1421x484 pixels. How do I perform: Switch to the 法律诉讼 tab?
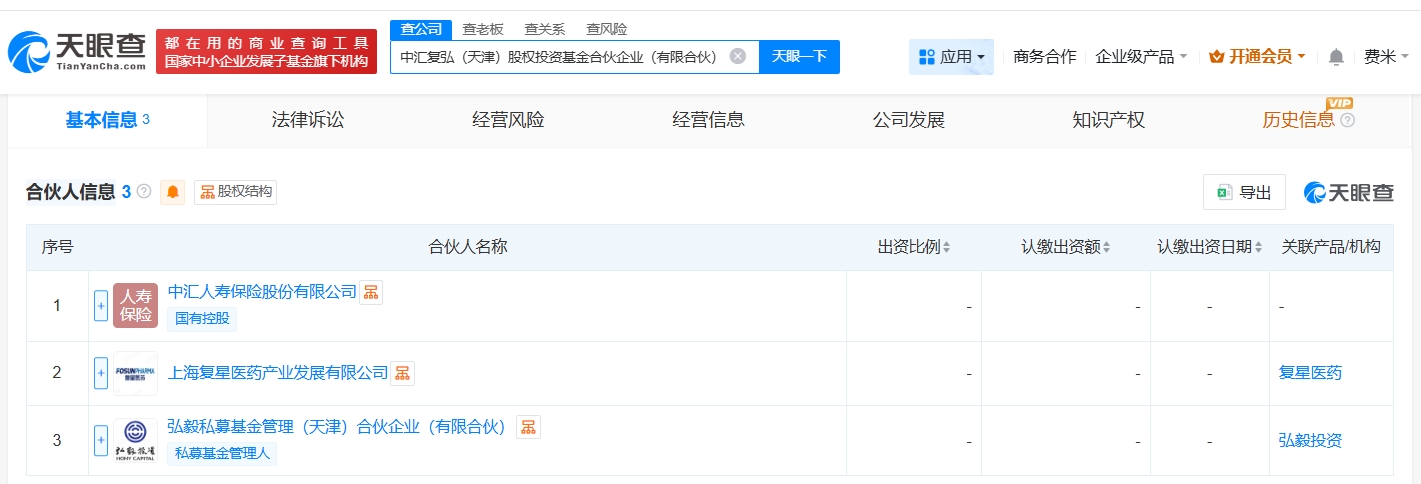coord(308,121)
